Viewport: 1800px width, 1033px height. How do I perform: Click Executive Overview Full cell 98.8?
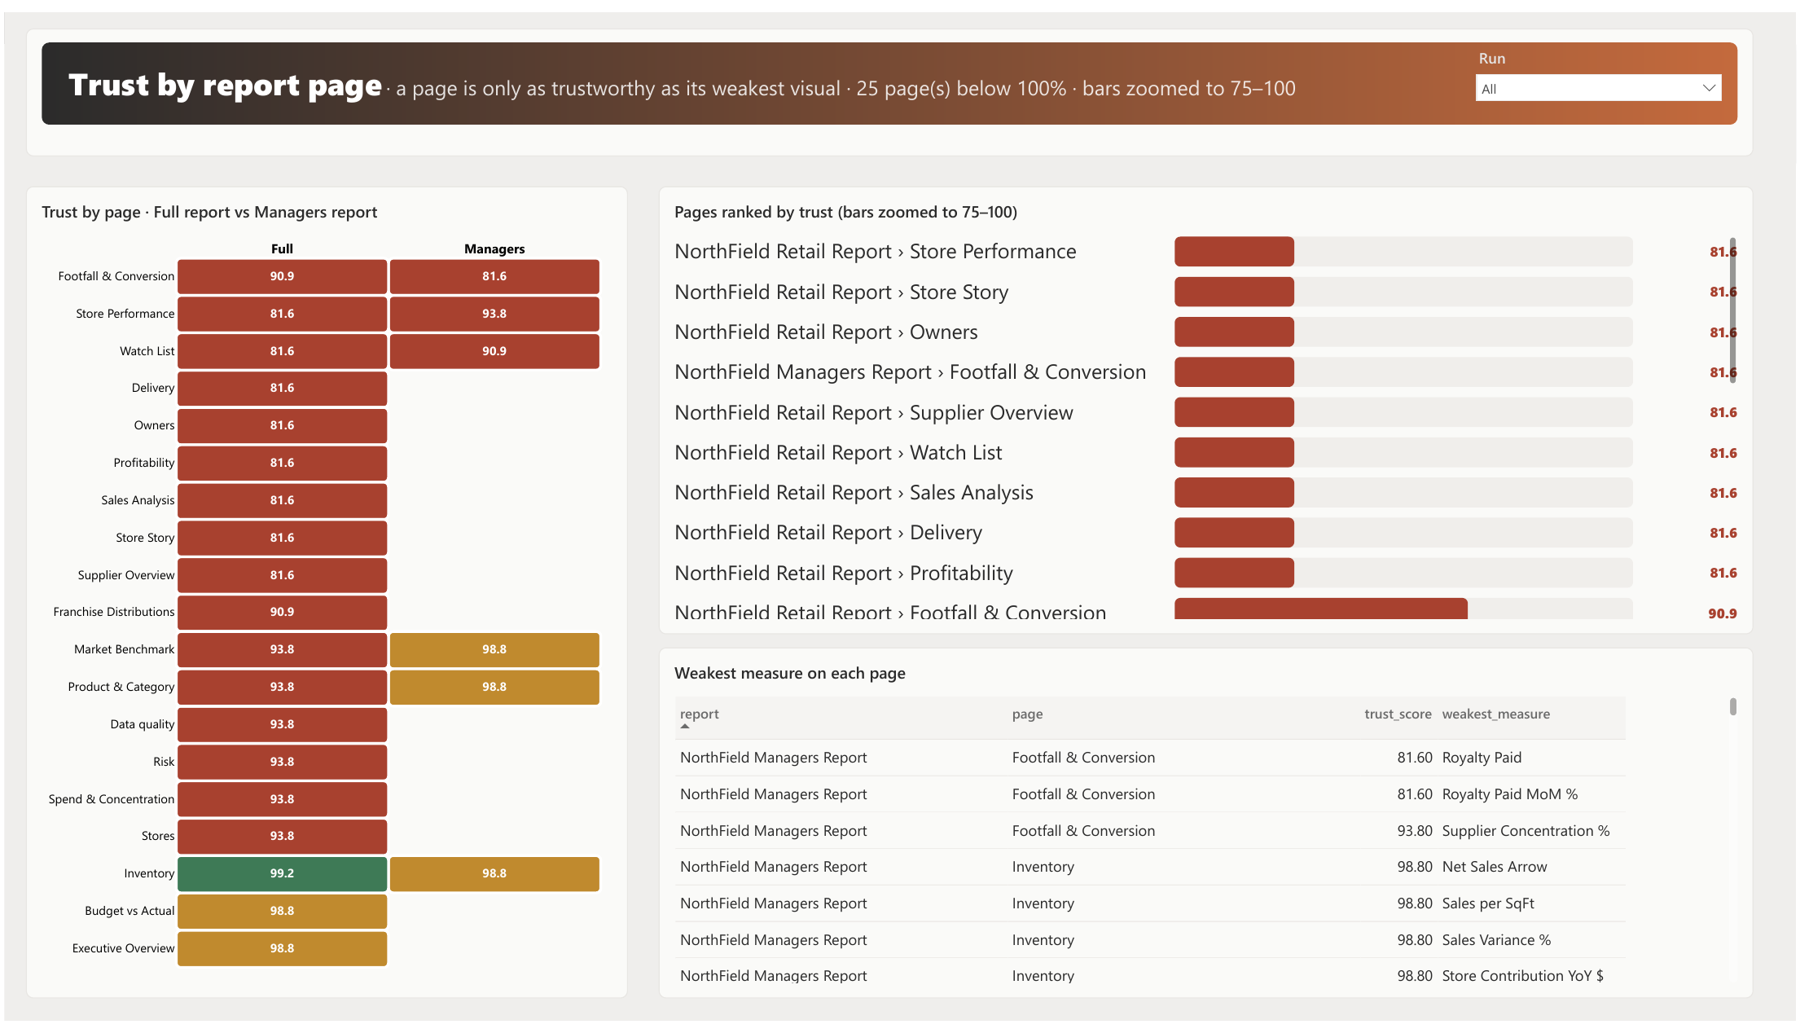point(282,948)
